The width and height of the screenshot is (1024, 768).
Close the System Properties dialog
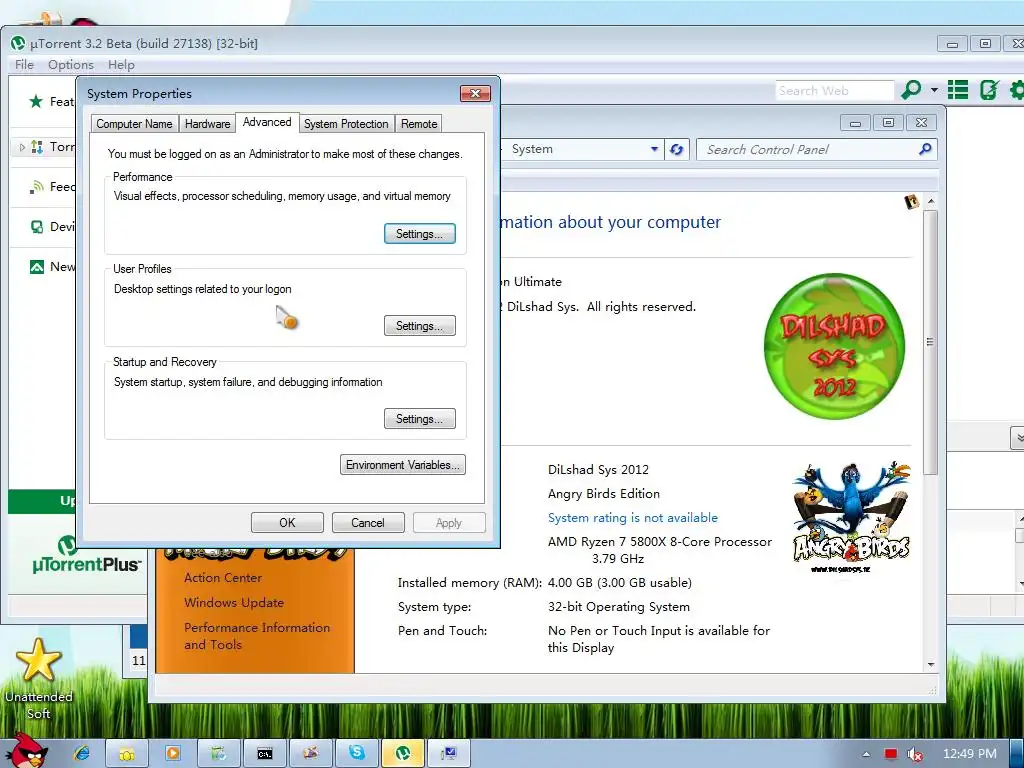point(475,93)
